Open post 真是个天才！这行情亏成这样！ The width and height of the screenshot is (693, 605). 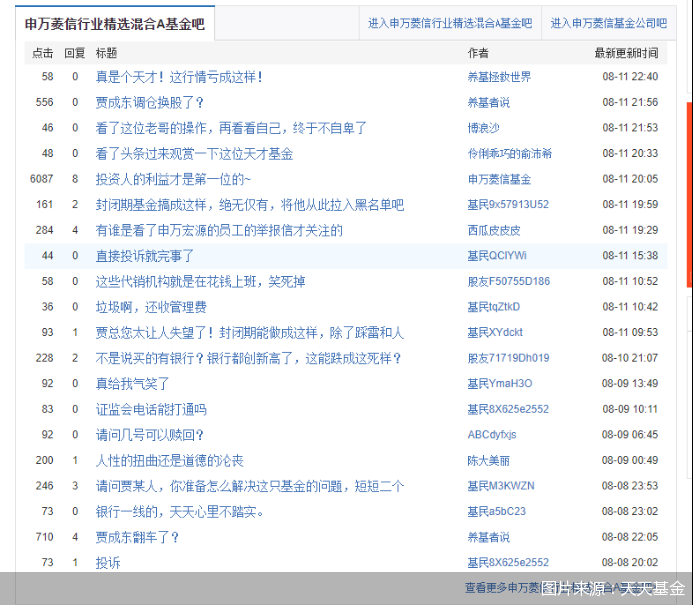point(179,77)
